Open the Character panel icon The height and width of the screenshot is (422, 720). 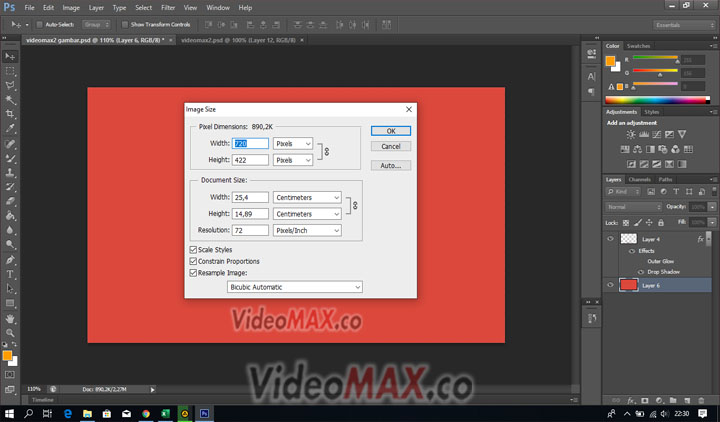tap(591, 77)
